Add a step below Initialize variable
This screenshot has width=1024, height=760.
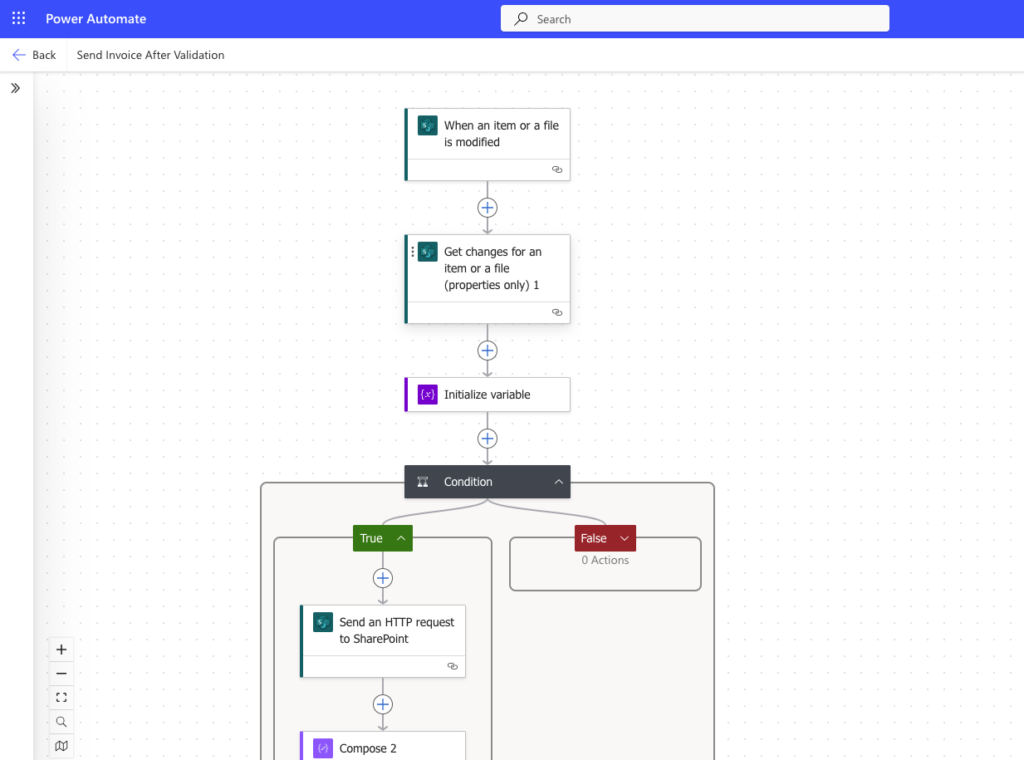[487, 439]
